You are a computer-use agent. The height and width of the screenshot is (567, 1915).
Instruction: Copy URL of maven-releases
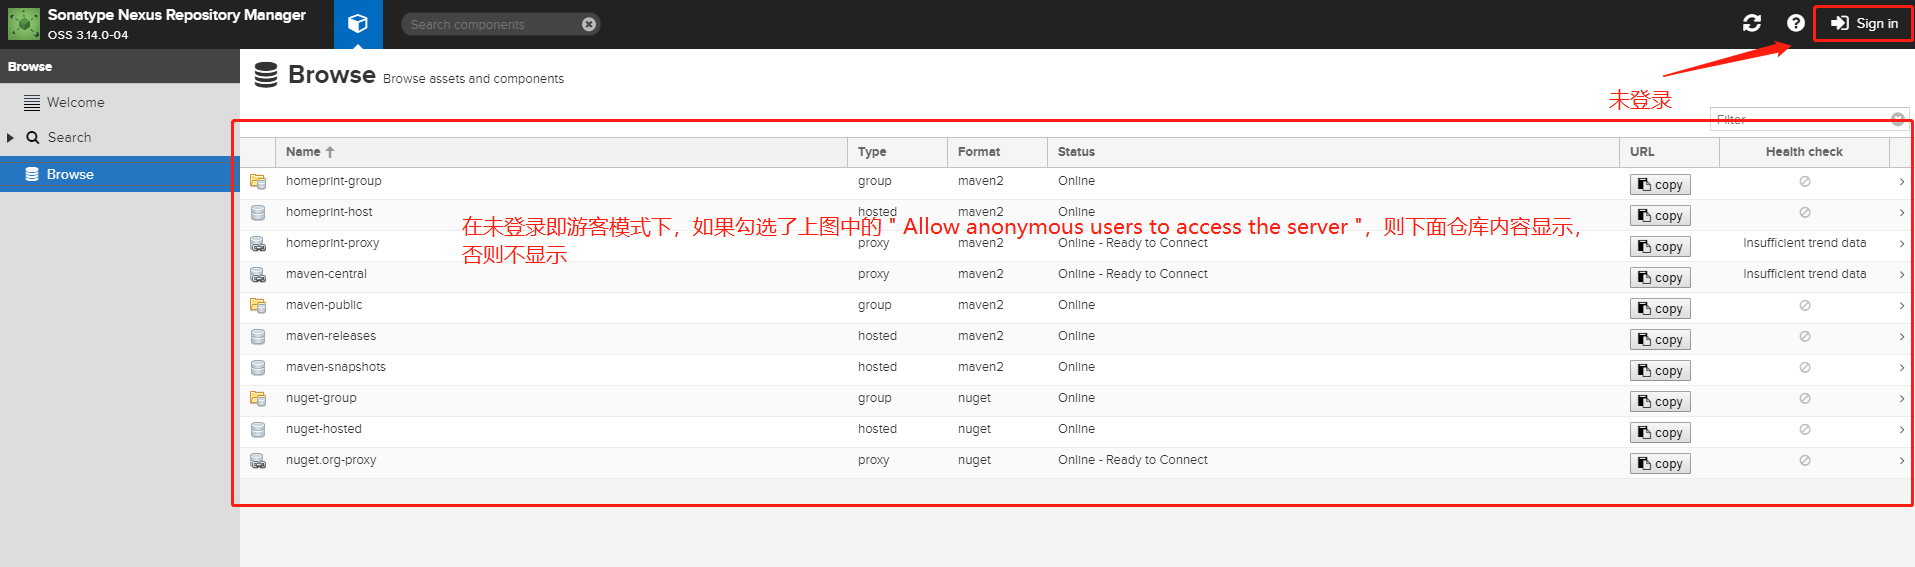pyautogui.click(x=1660, y=340)
